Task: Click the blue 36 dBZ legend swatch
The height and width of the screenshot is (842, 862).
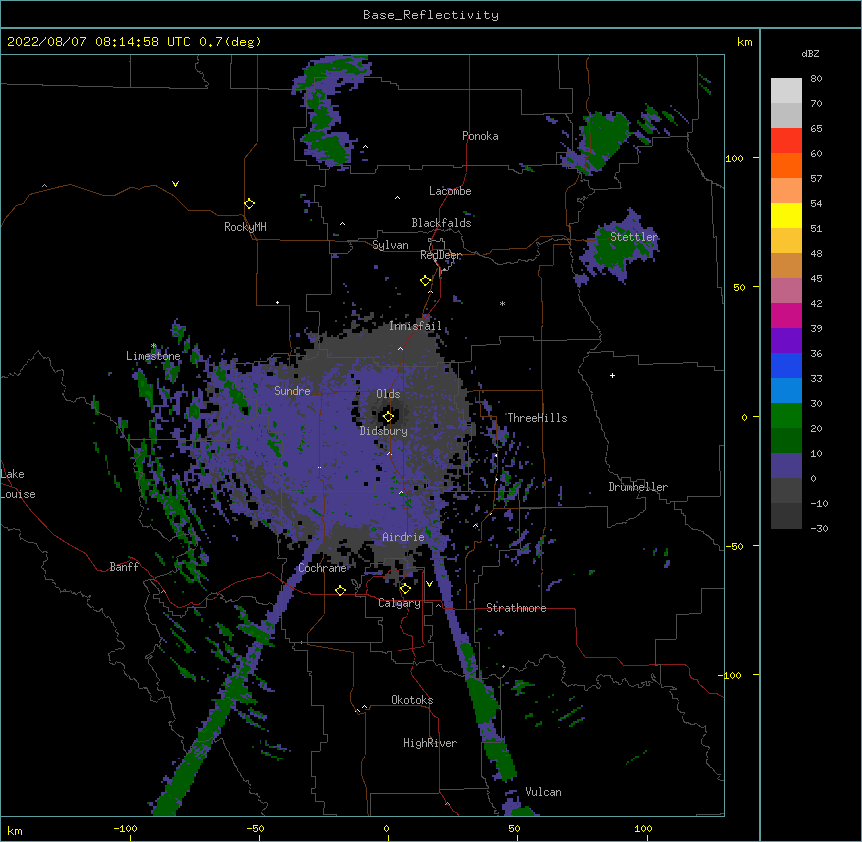Action: click(x=786, y=365)
